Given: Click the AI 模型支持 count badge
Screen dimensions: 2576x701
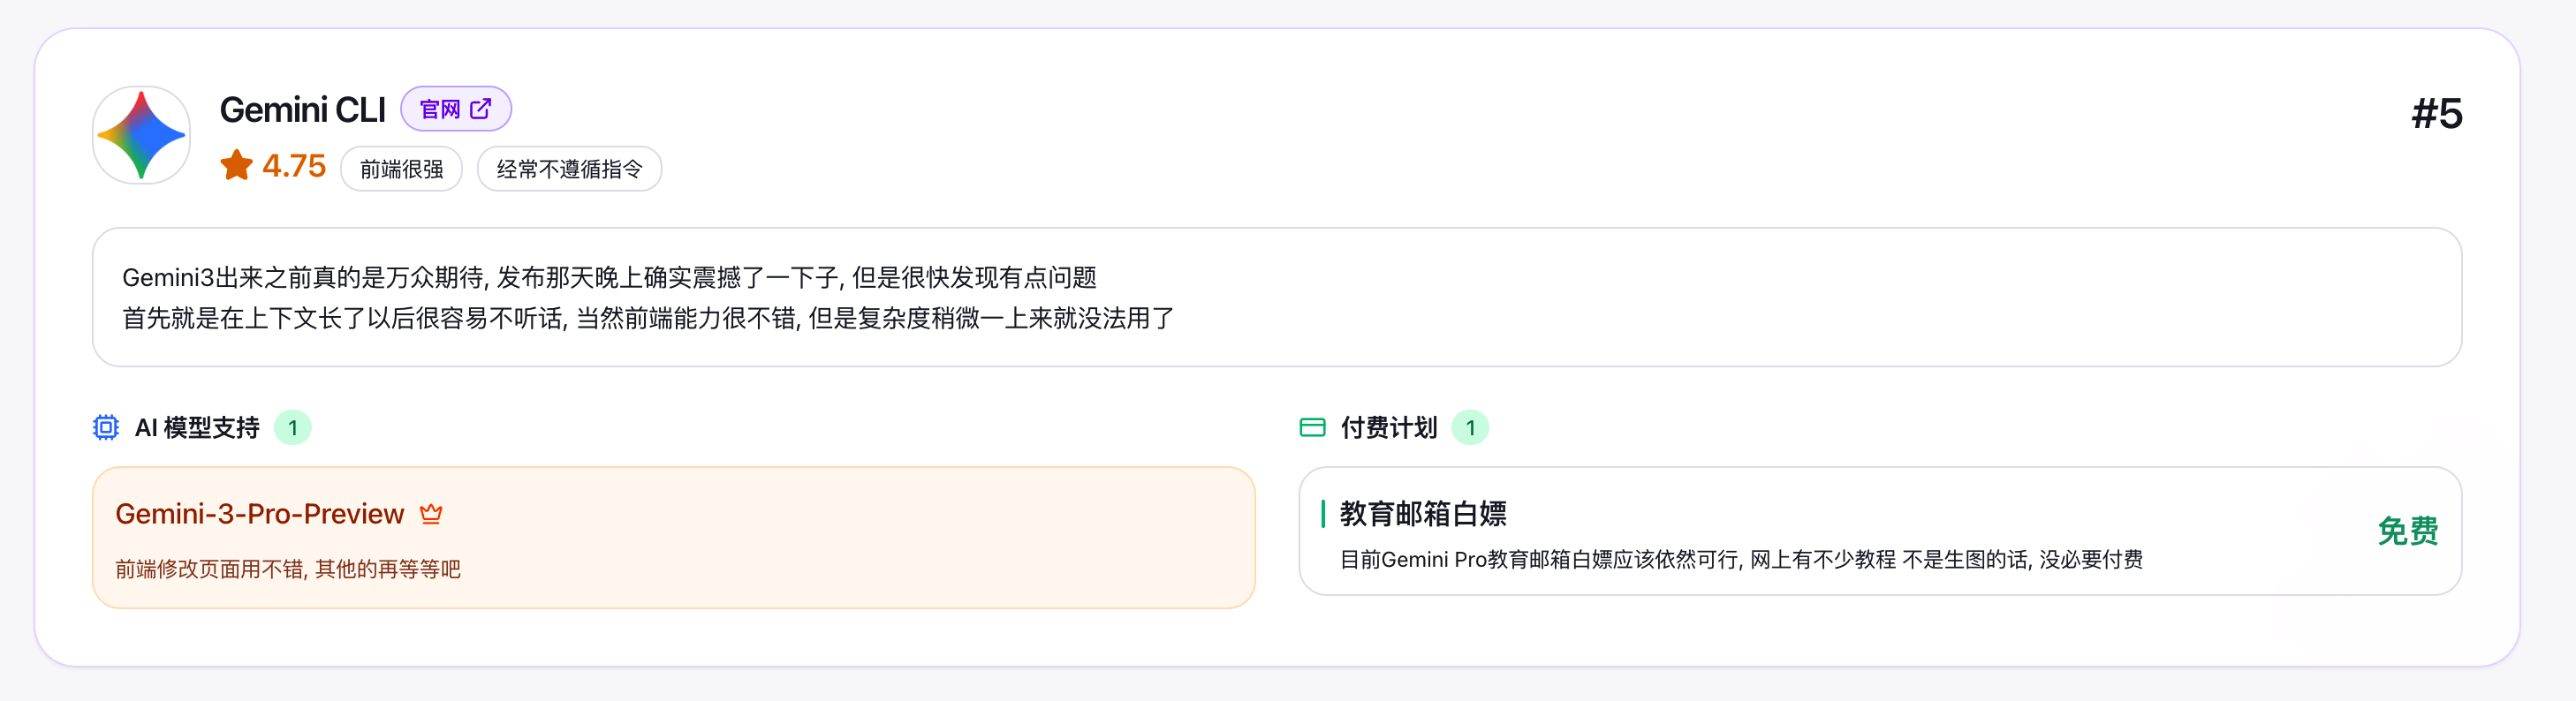Looking at the screenshot, I should click(x=293, y=428).
